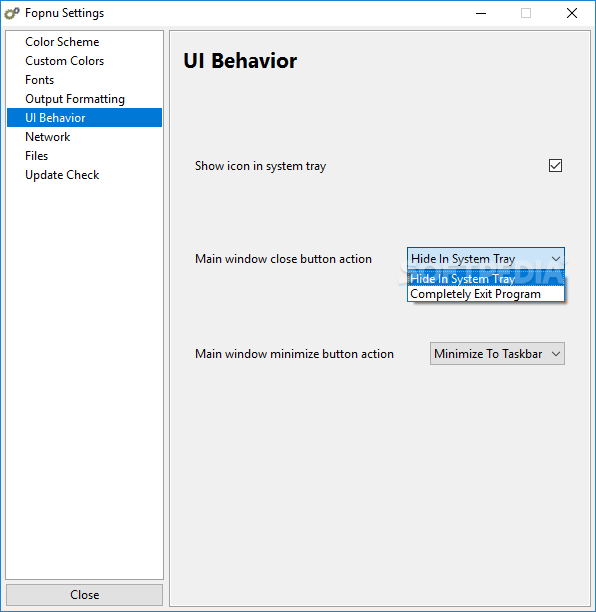
Task: Collapse the close button action combo box
Action: [x=486, y=258]
